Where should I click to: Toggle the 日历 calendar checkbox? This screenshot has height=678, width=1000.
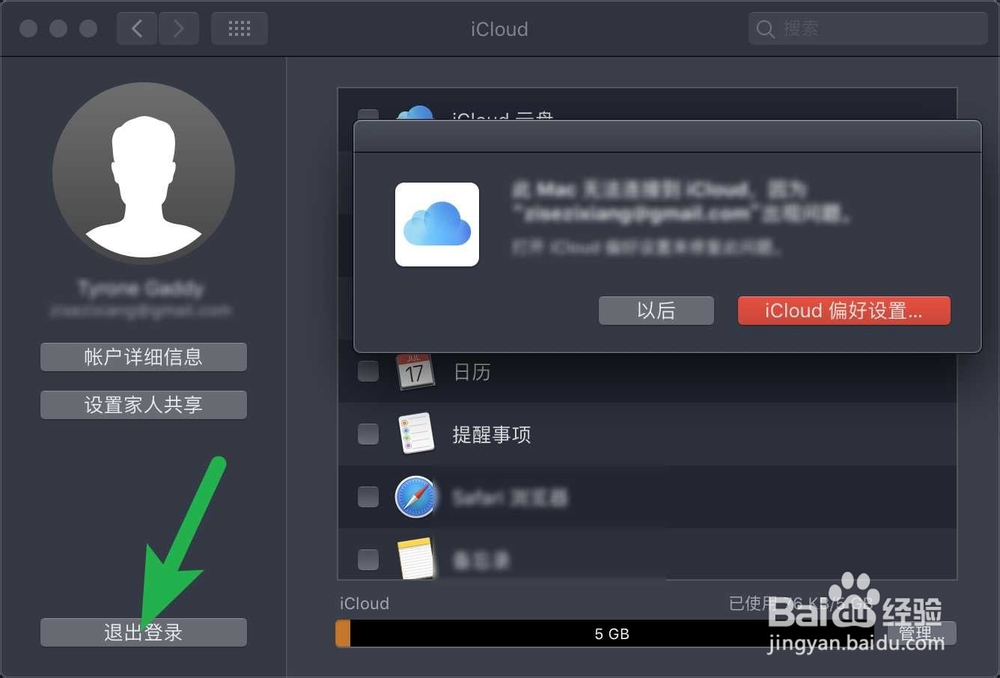[x=368, y=371]
